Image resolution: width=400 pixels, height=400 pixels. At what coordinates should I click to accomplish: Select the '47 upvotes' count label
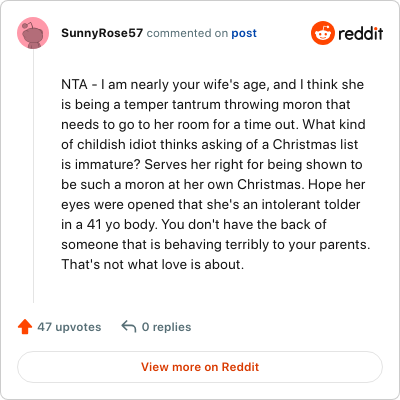pyautogui.click(x=69, y=327)
